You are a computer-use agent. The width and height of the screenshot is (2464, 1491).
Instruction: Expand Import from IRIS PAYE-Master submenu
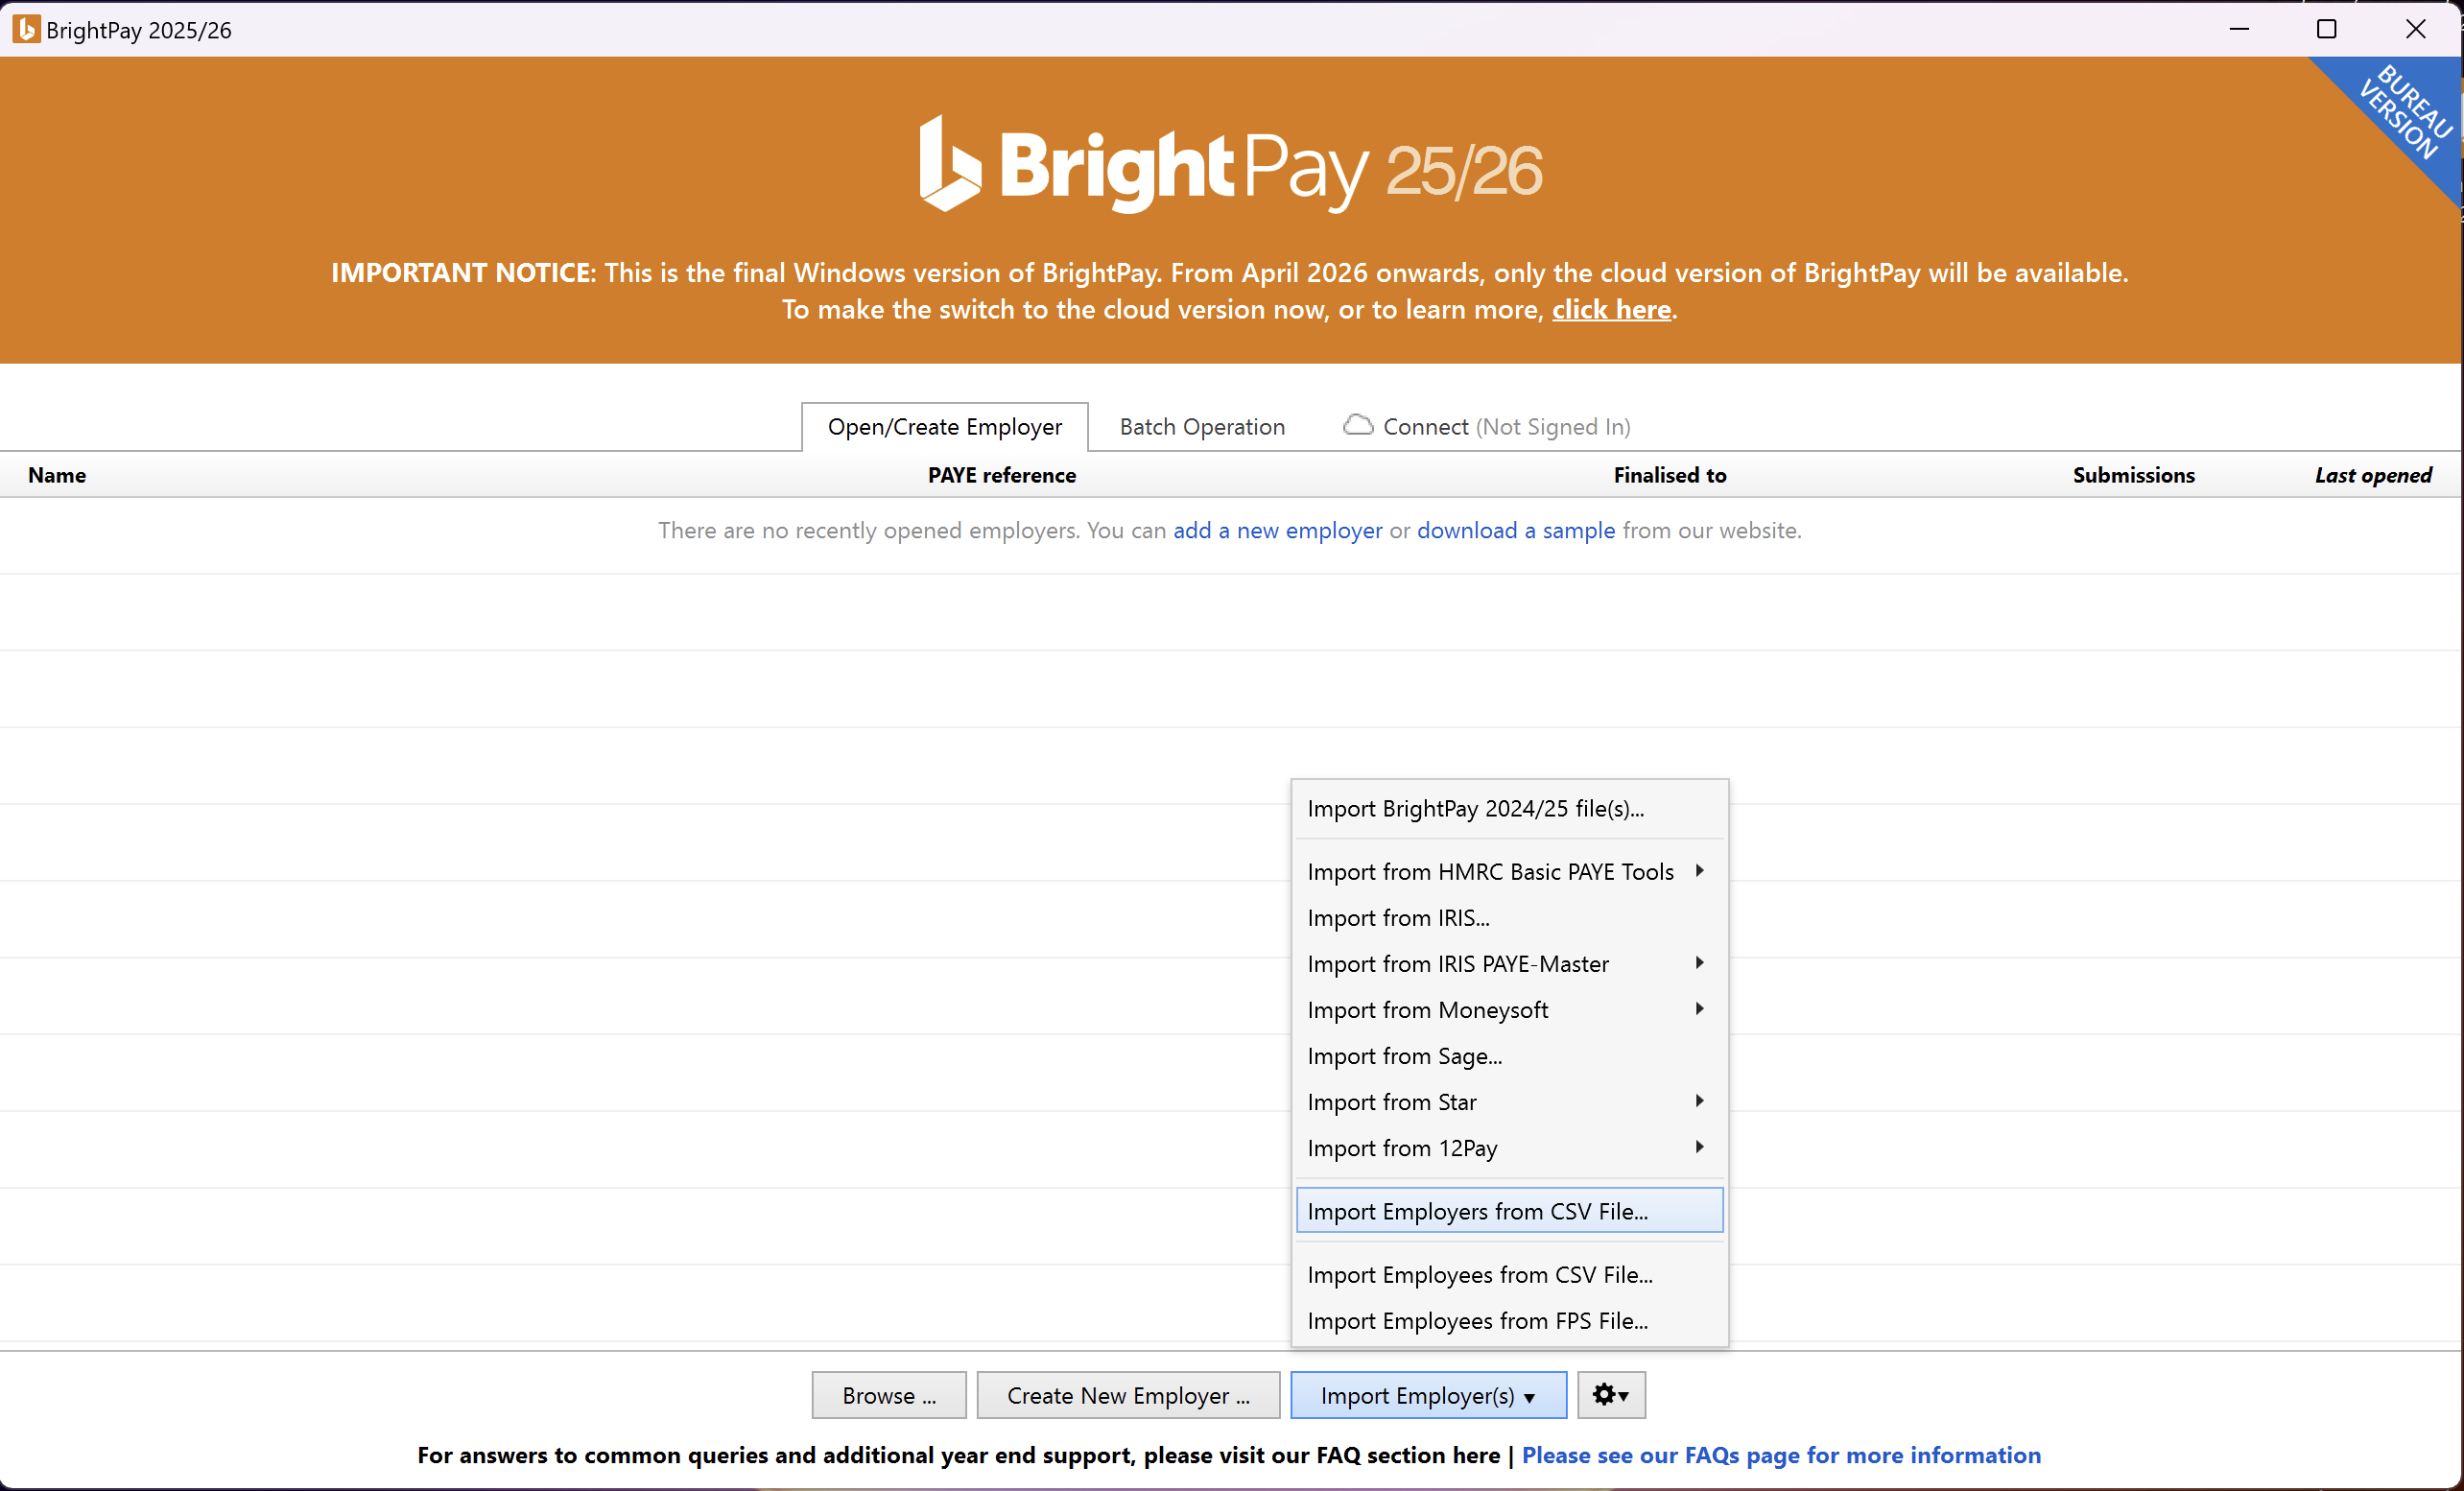point(1509,963)
